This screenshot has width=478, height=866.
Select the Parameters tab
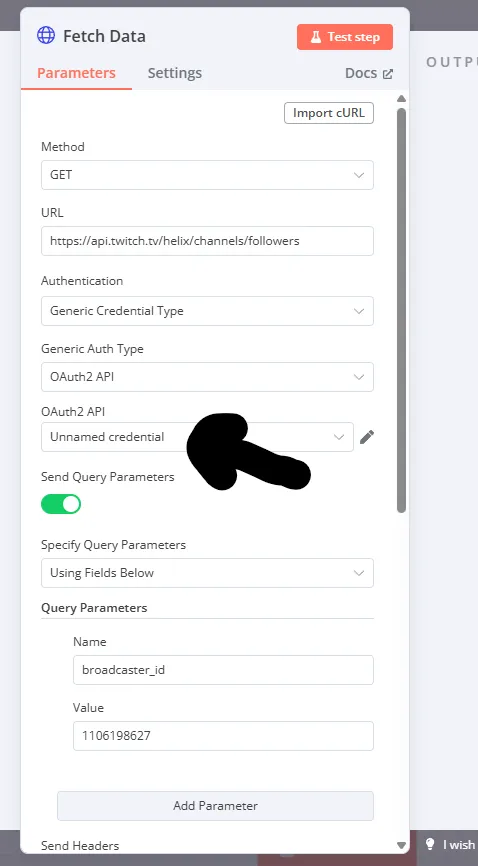tap(76, 73)
